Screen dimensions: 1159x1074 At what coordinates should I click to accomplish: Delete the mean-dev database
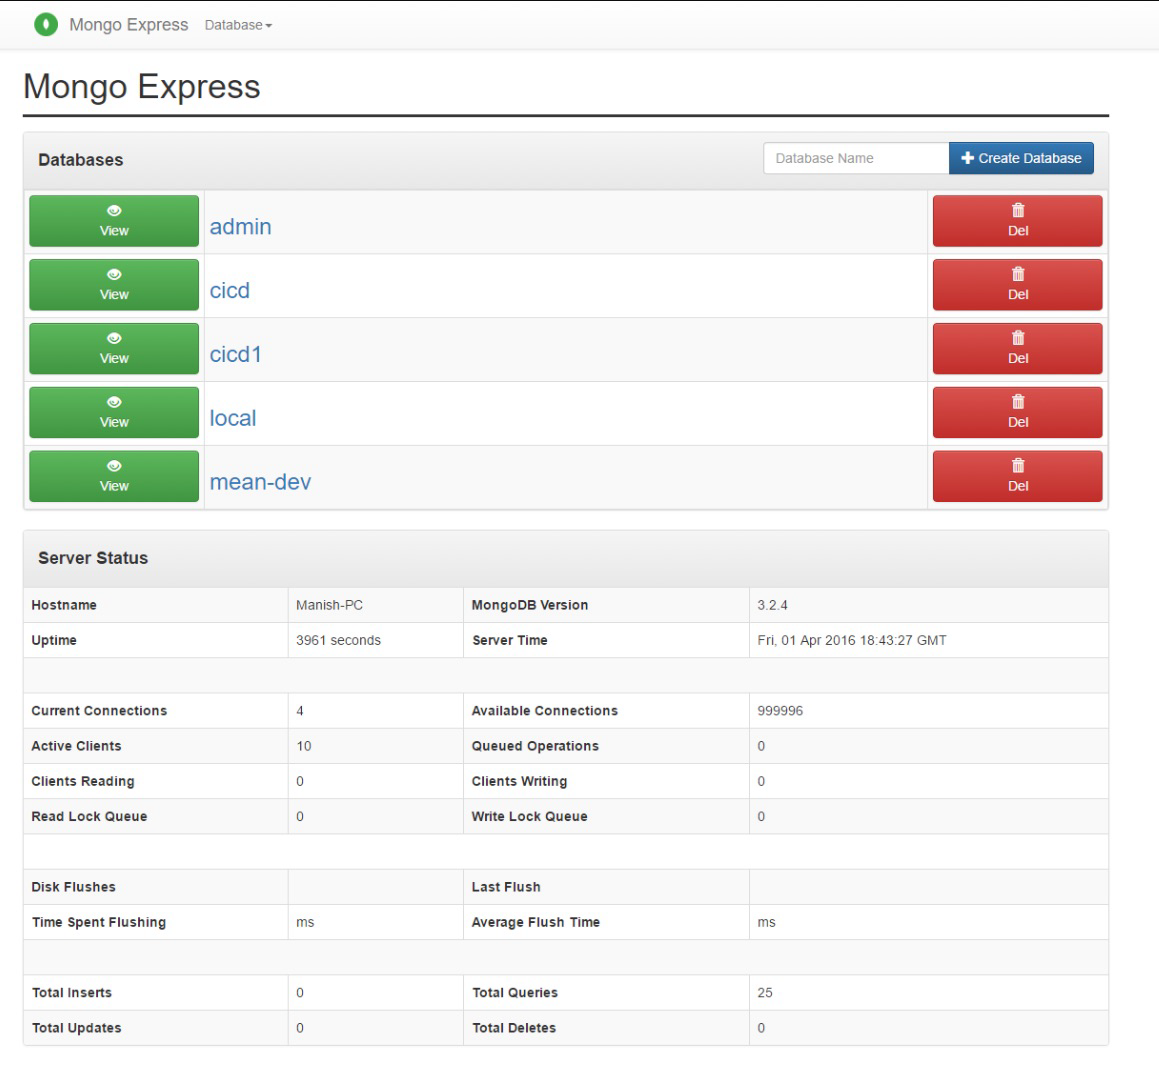[1017, 477]
